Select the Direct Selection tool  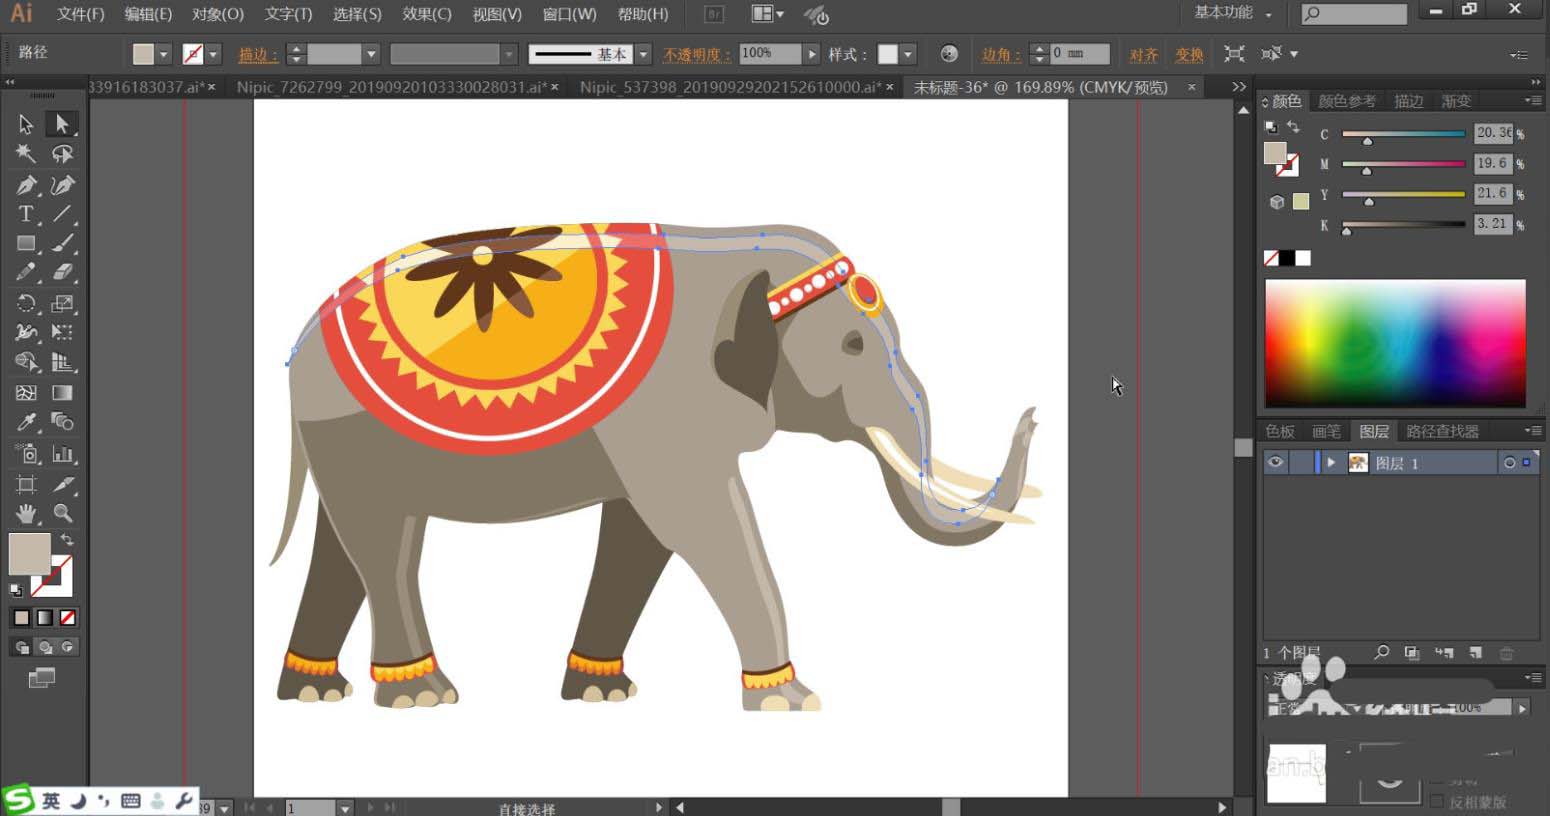pyautogui.click(x=62, y=124)
